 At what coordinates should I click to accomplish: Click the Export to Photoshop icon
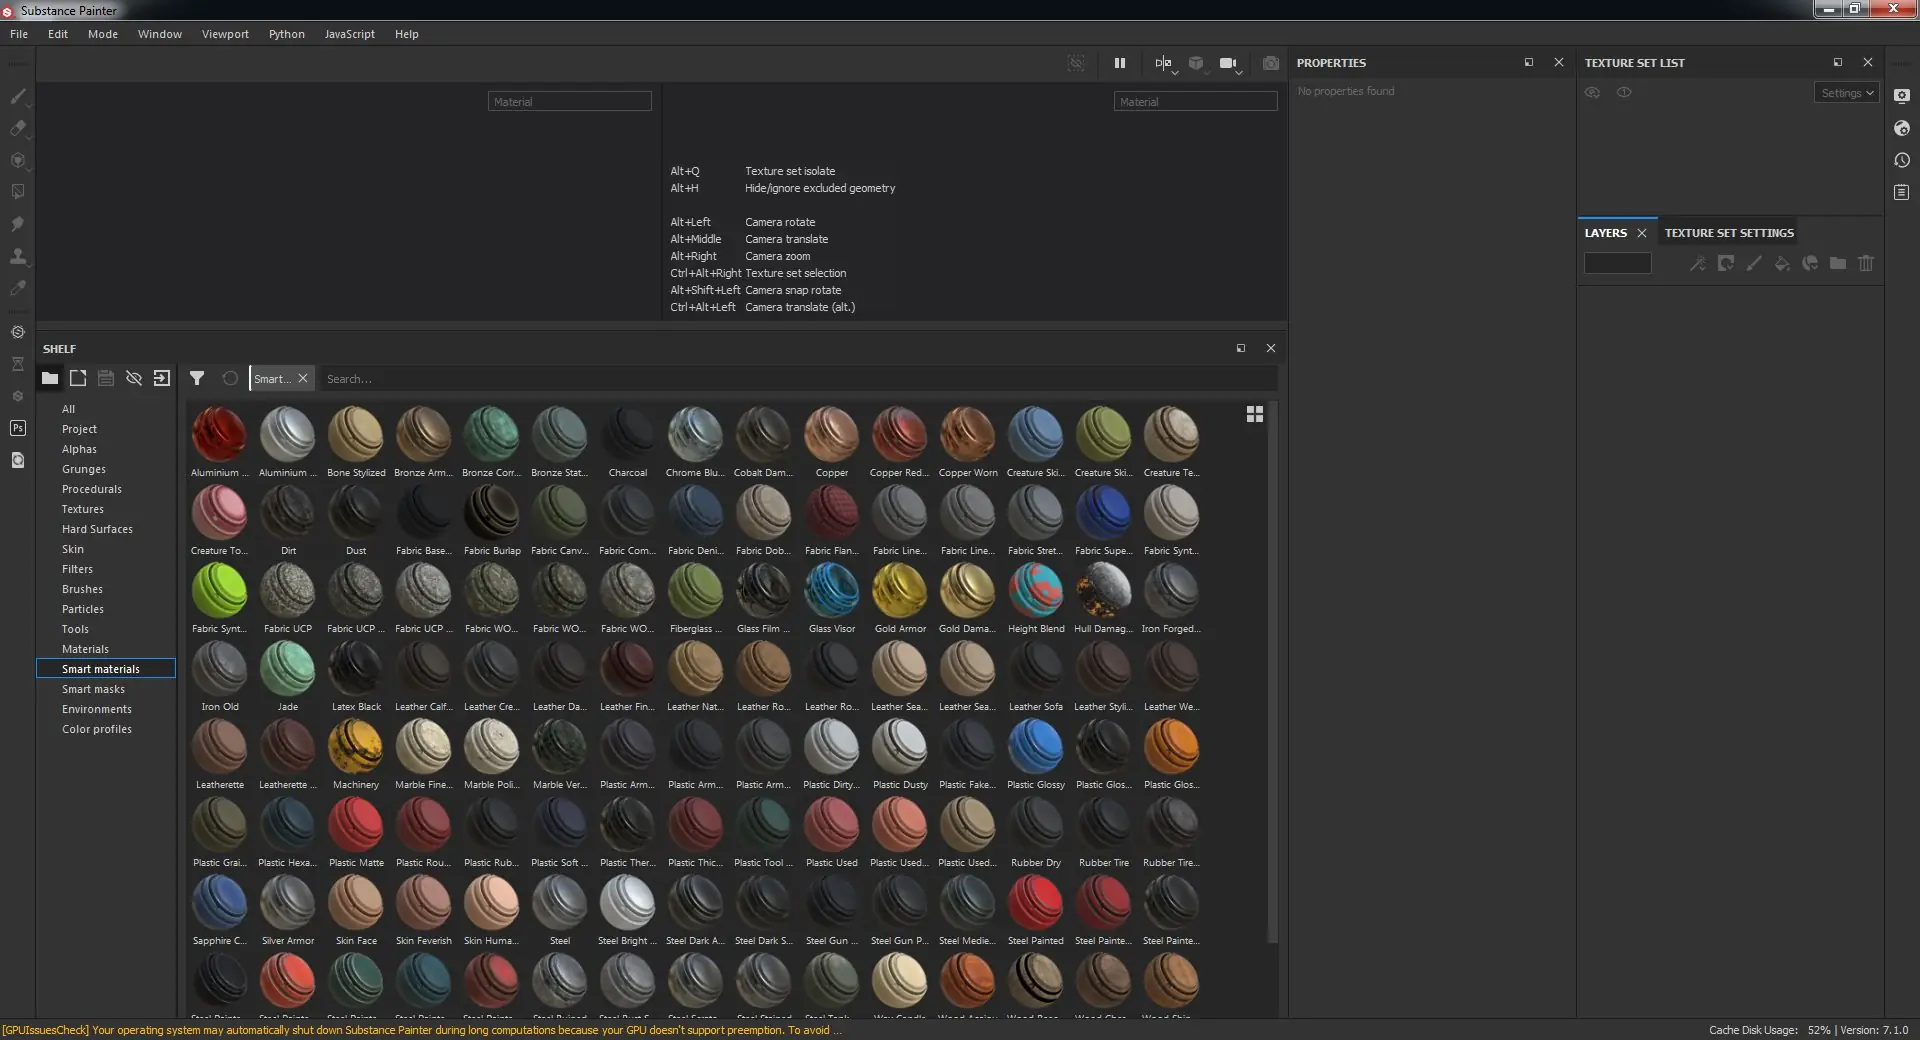tap(17, 428)
